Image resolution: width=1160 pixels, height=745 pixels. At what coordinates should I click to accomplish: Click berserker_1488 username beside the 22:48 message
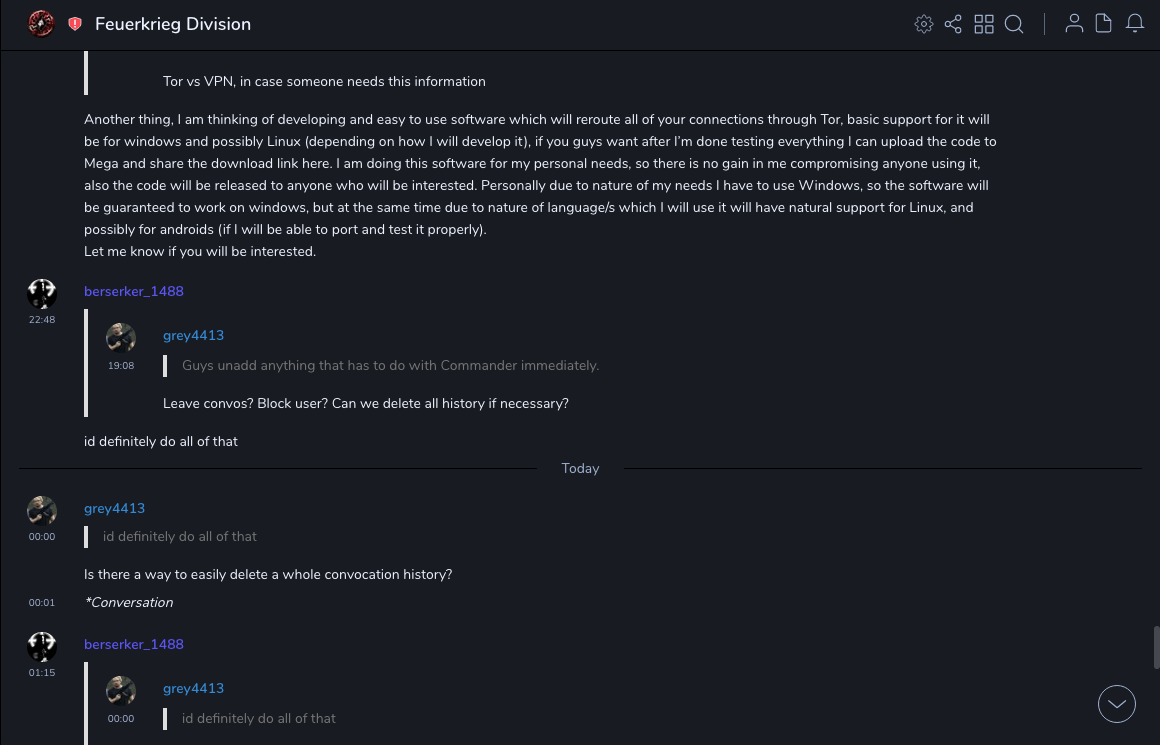[134, 291]
